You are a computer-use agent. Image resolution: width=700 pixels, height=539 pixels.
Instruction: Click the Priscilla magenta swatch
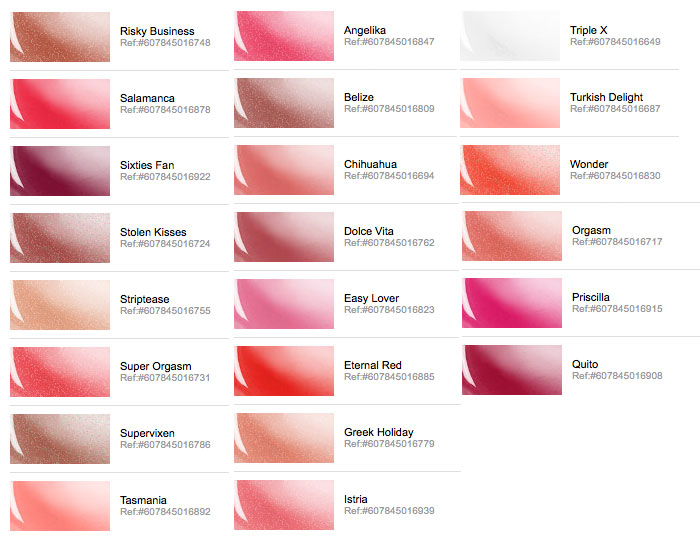pos(512,303)
